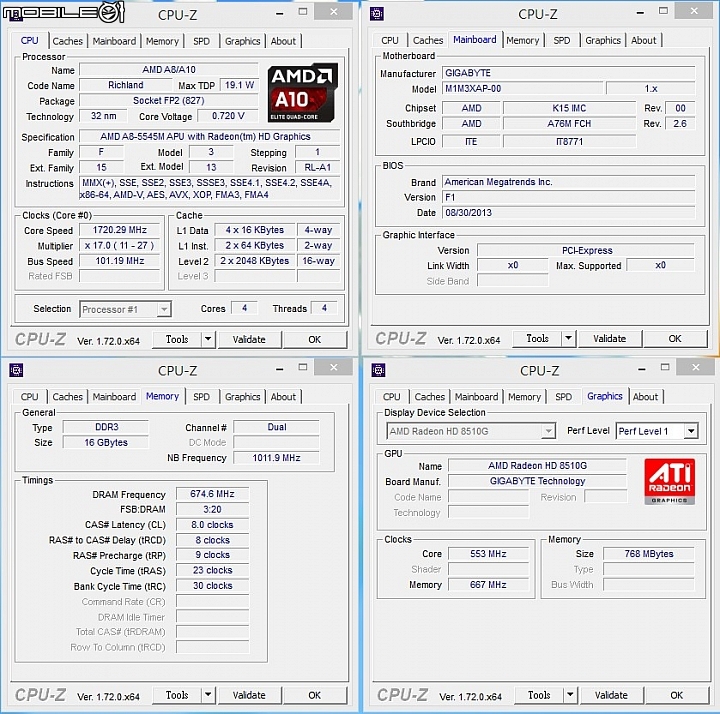720x714 pixels.
Task: Open Memory tab in Graphics window
Action: point(524,396)
